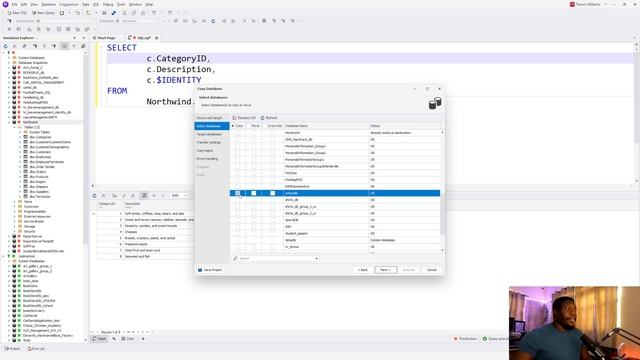Click the Refresh icon in Copy Database toolbar

tap(262, 118)
